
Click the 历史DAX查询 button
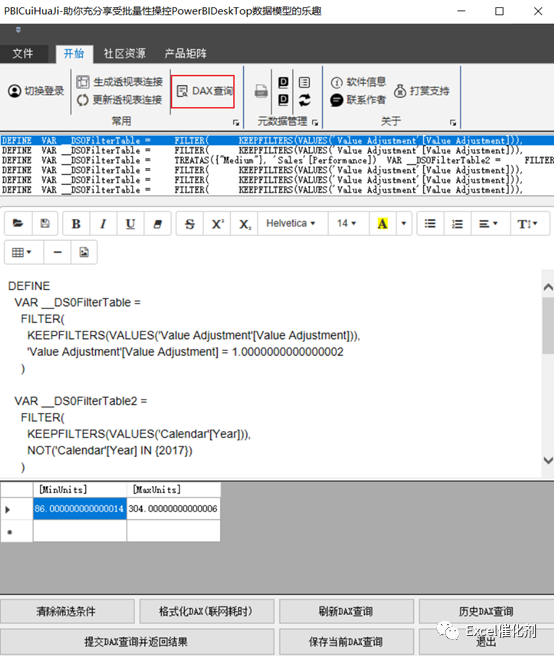[486, 612]
